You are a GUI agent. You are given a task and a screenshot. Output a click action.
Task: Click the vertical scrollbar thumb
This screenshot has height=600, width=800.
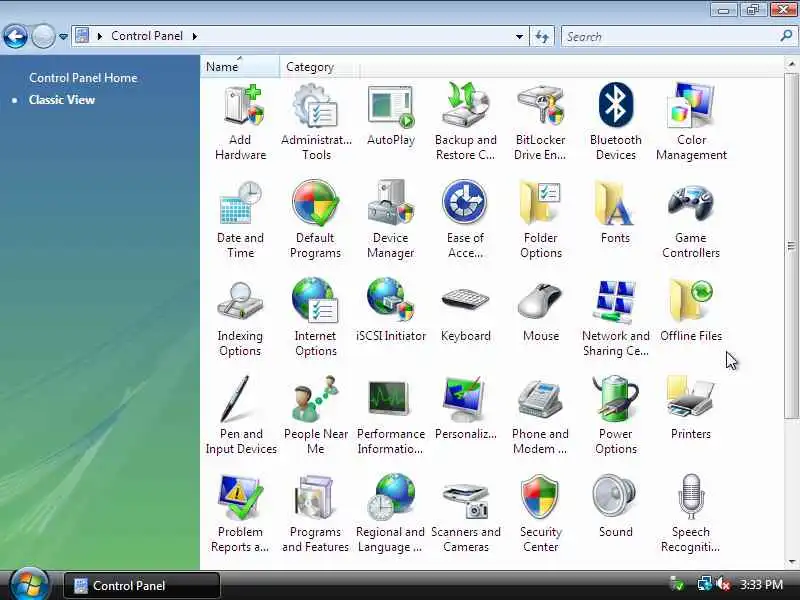click(x=791, y=246)
